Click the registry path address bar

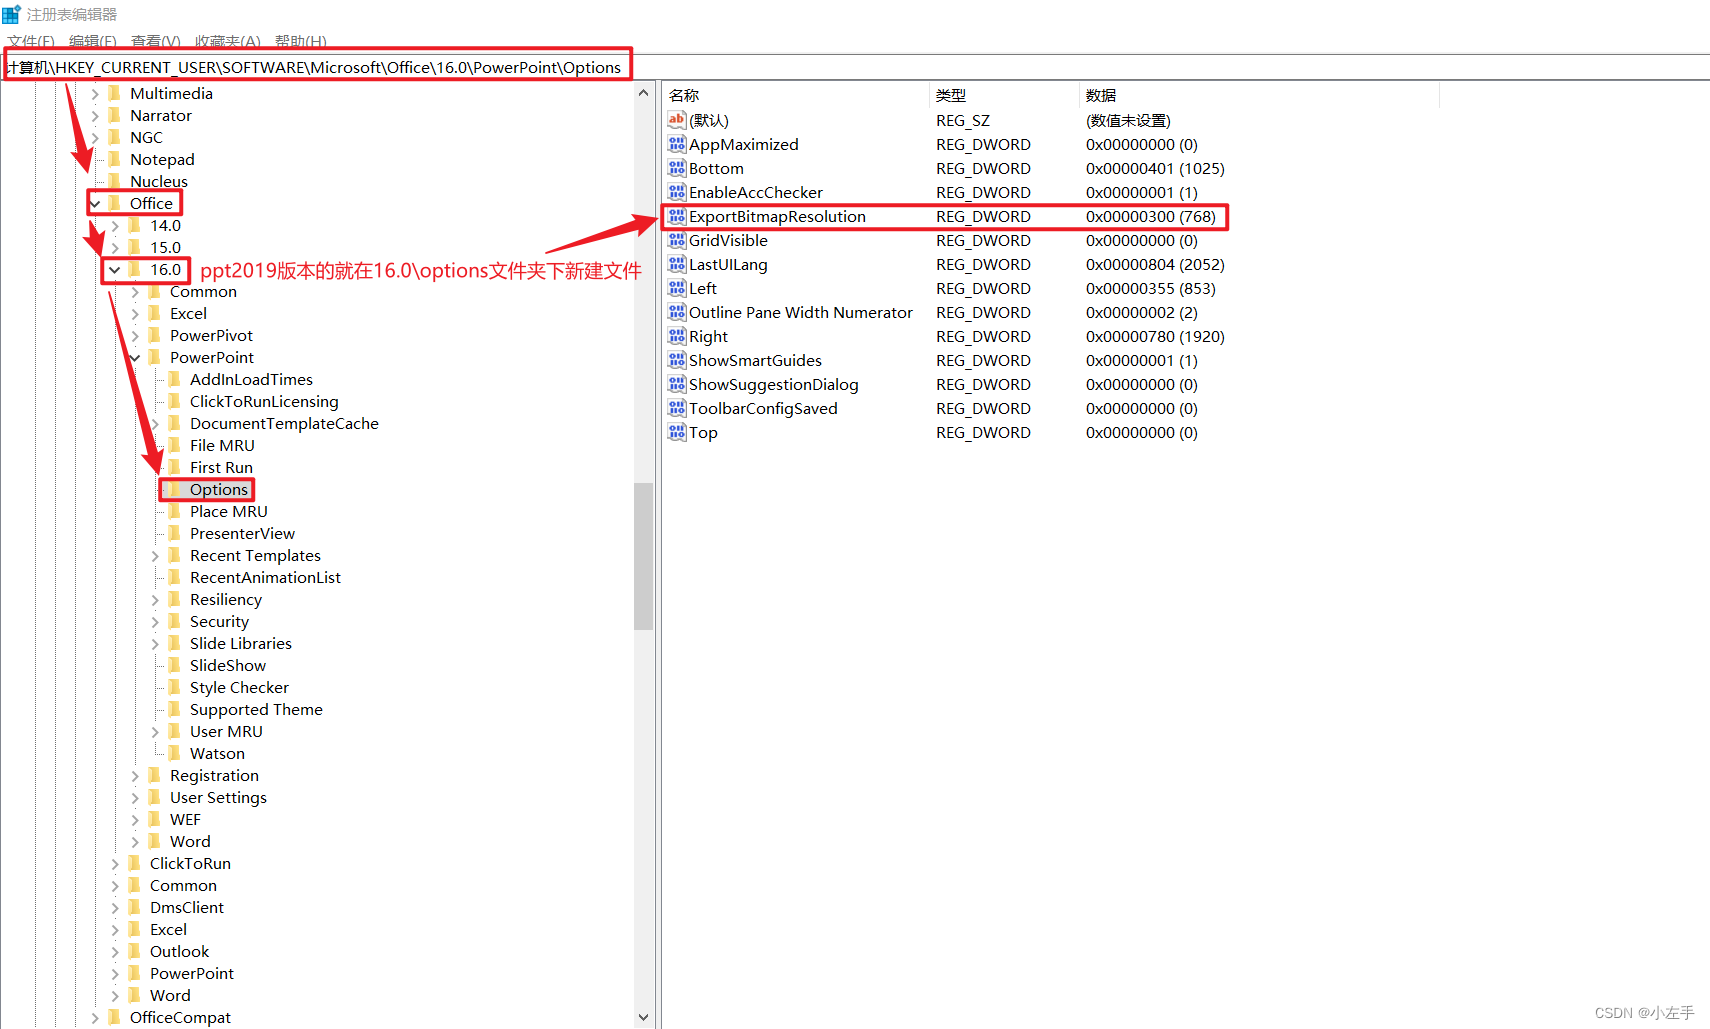pyautogui.click(x=855, y=67)
